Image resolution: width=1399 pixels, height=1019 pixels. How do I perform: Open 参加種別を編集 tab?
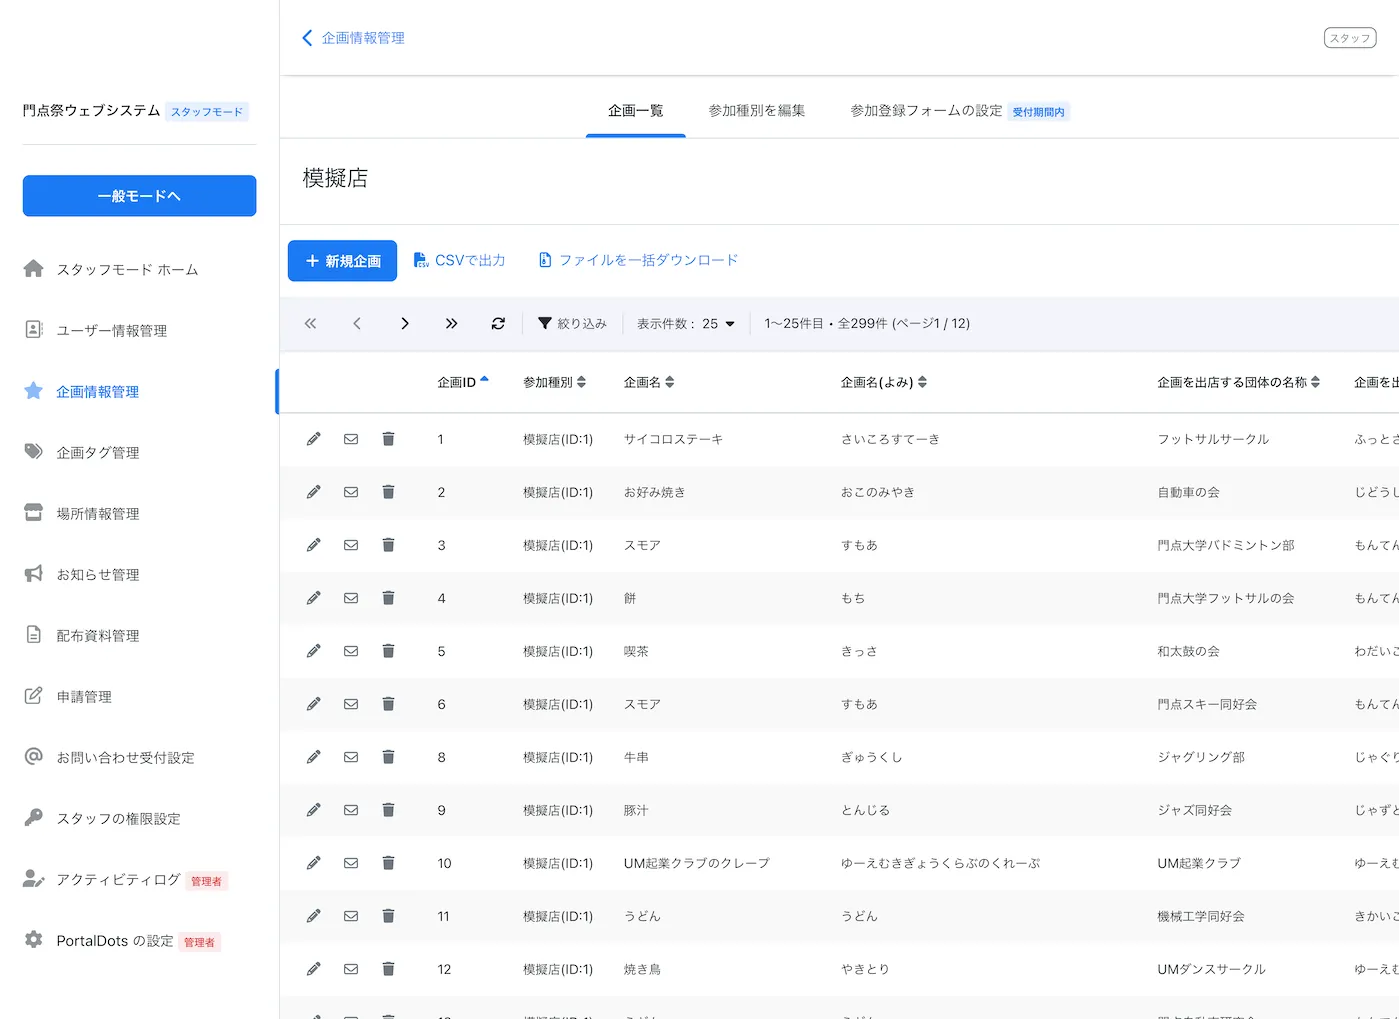click(757, 111)
